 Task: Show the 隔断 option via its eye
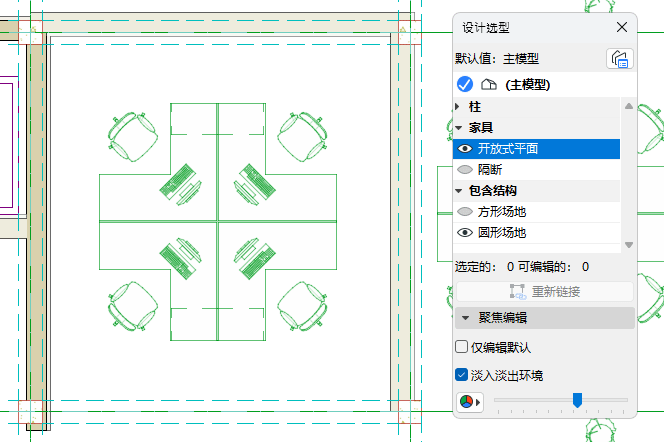(x=465, y=170)
